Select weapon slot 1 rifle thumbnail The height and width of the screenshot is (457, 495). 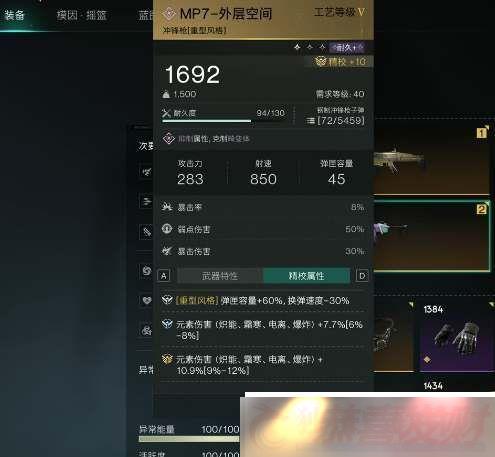(x=431, y=160)
